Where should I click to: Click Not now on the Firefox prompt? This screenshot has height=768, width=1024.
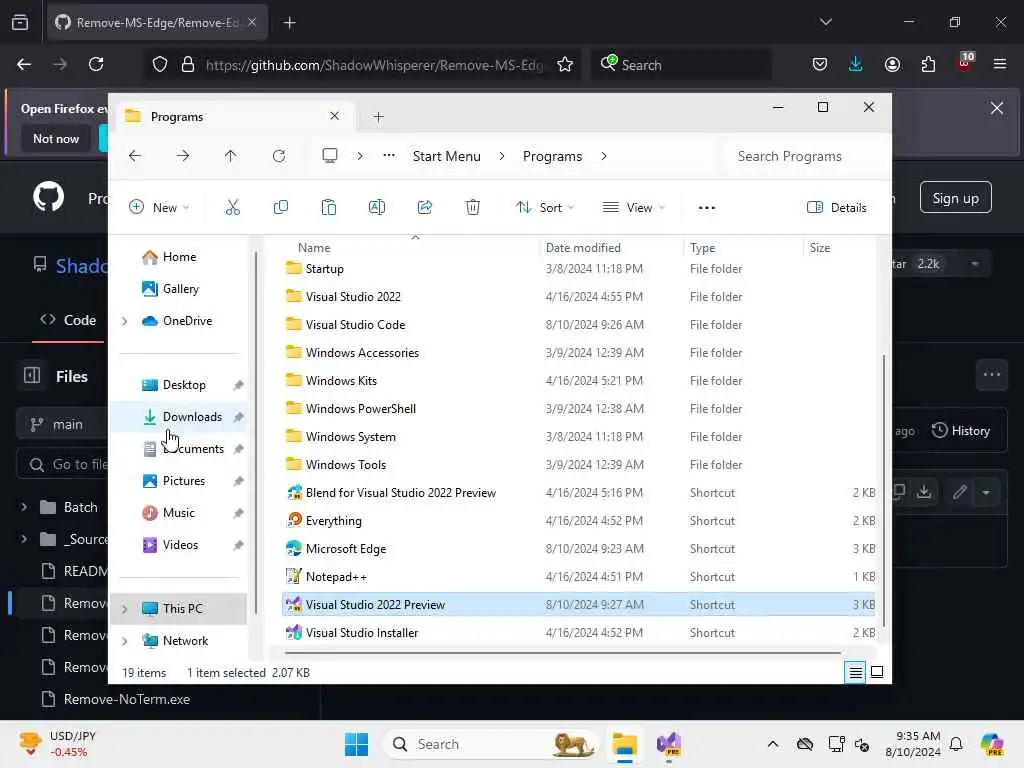(x=56, y=139)
